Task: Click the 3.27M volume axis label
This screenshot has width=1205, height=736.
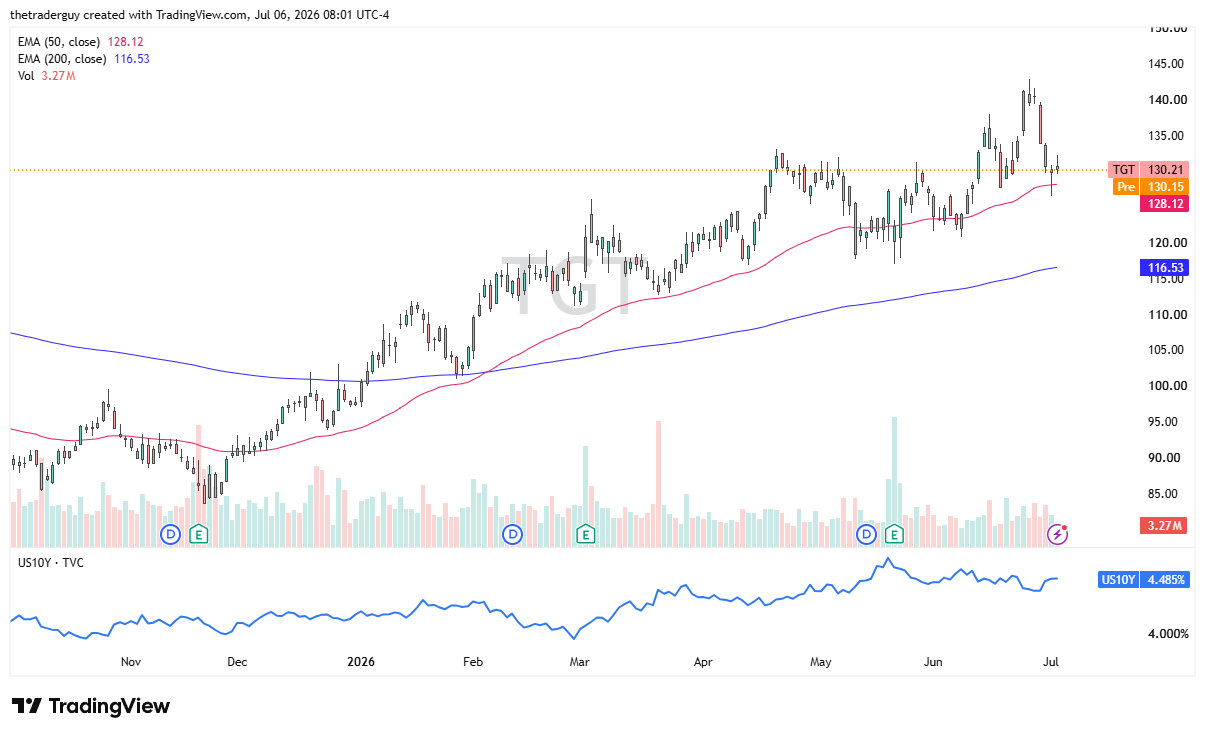Action: tap(1164, 525)
